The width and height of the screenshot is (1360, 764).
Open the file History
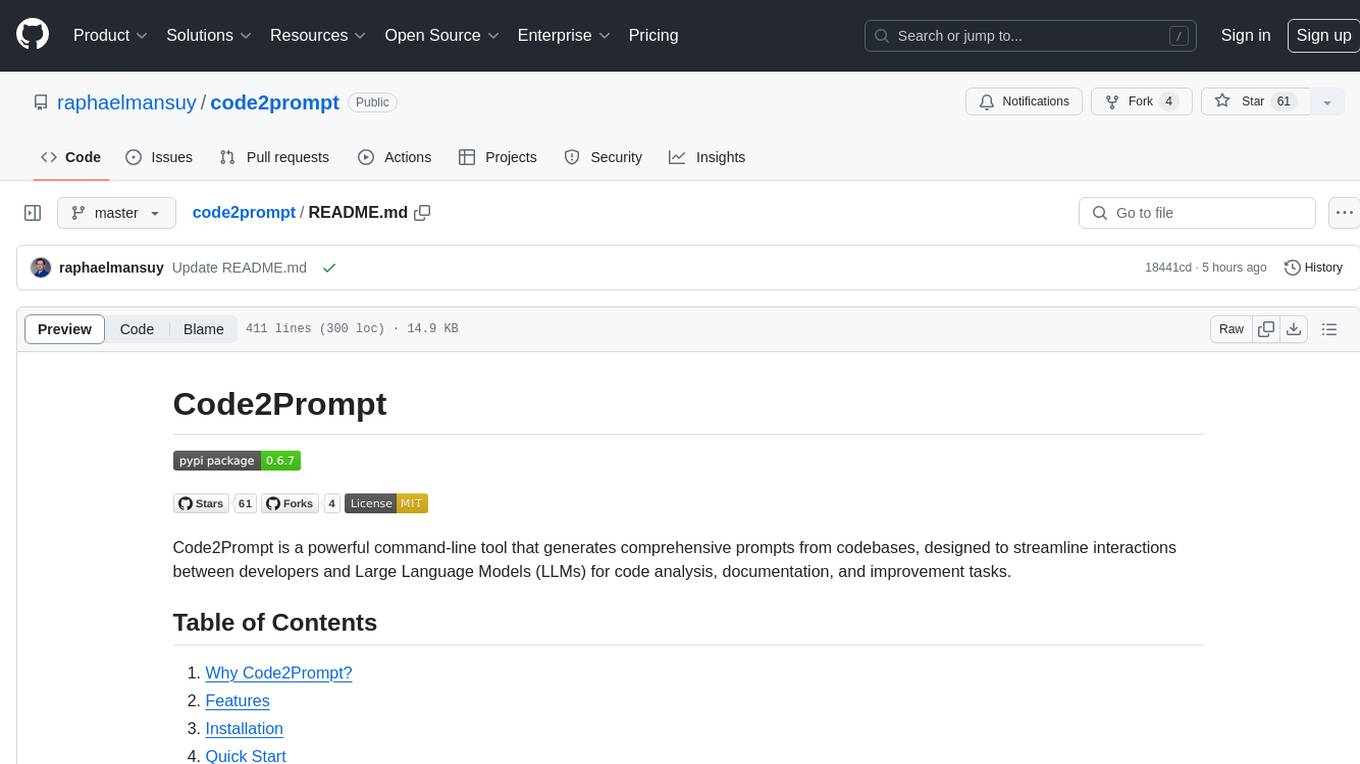click(x=1313, y=268)
